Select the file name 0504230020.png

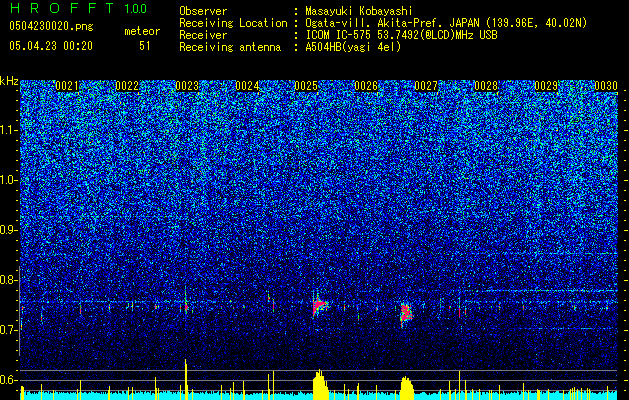click(x=51, y=26)
